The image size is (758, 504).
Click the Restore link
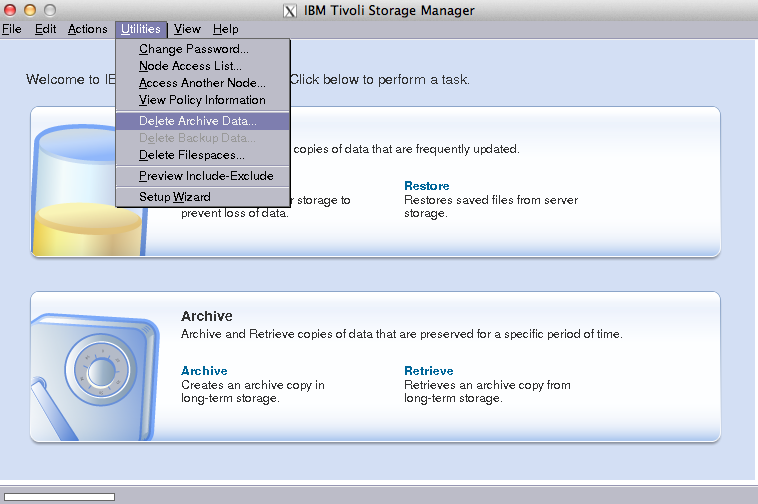(x=427, y=186)
